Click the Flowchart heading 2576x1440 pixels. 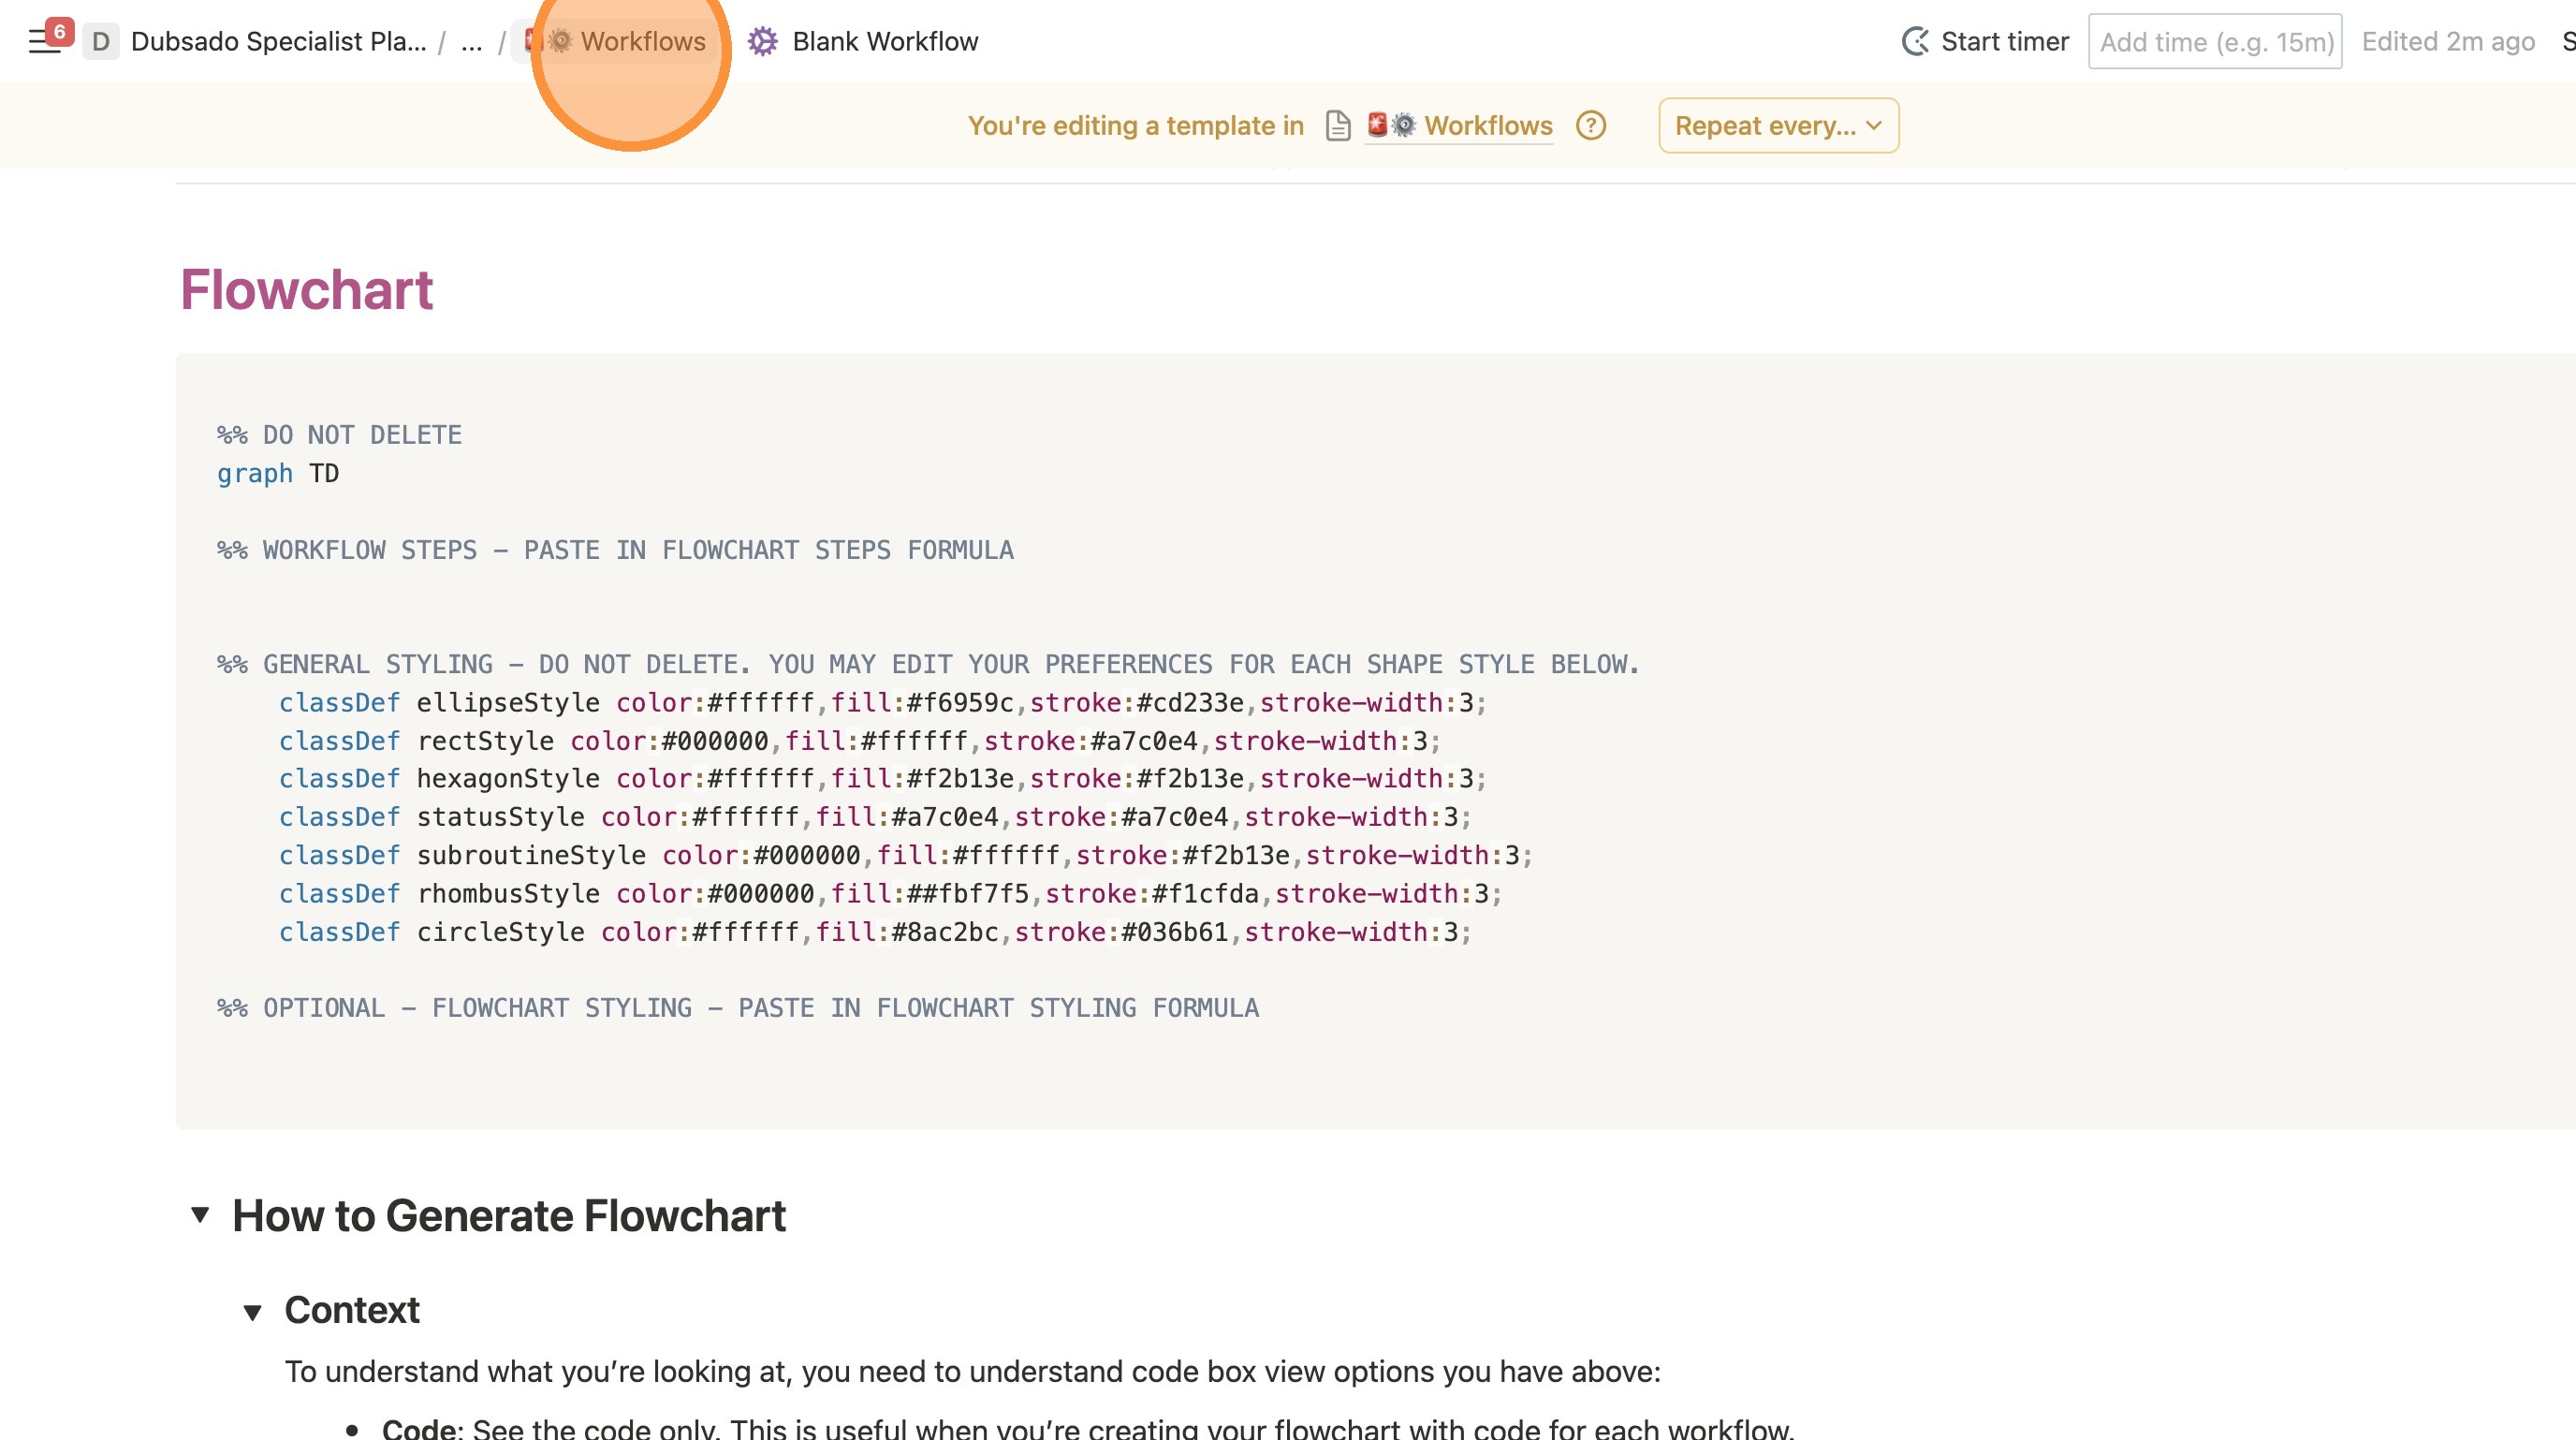pyautogui.click(x=306, y=289)
